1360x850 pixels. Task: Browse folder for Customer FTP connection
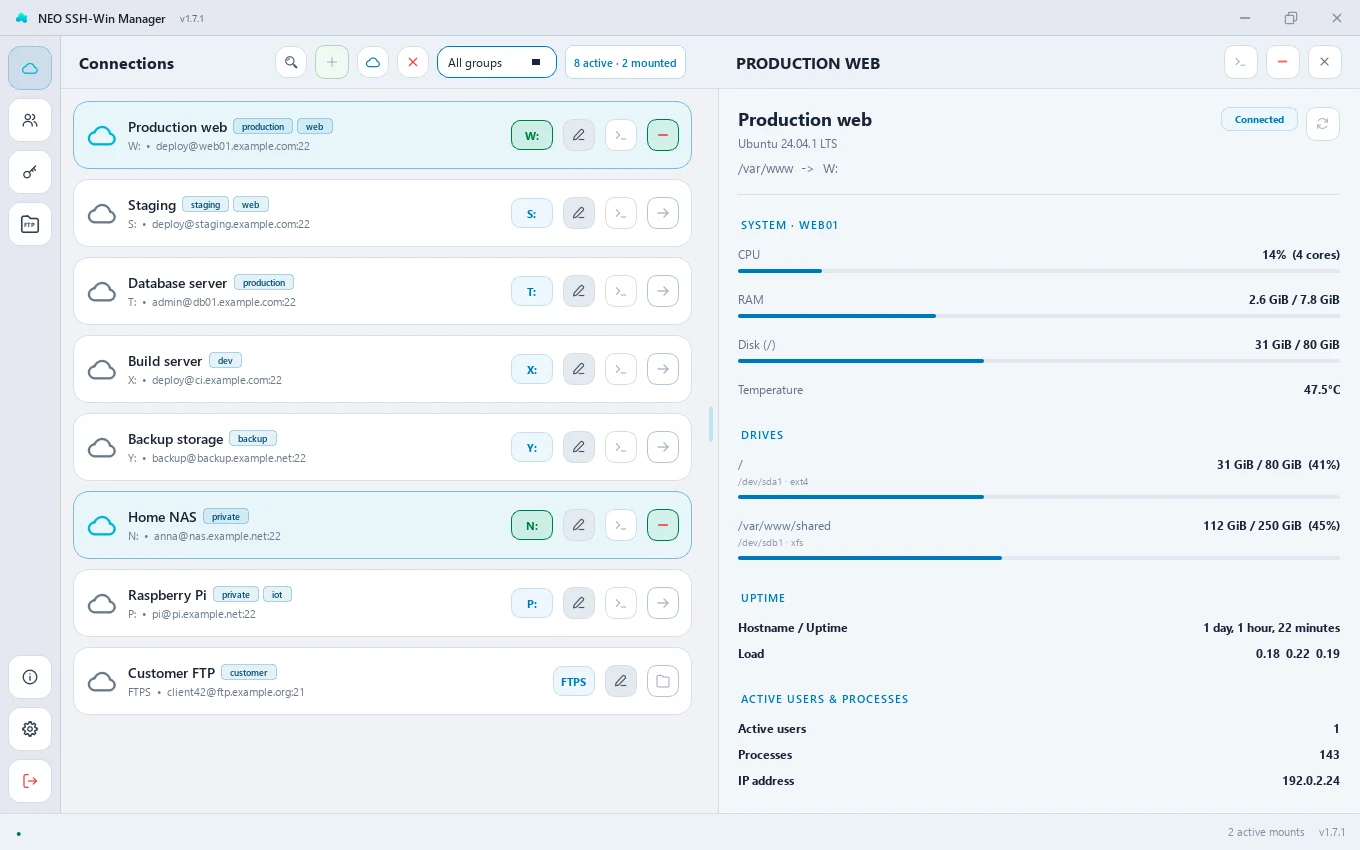(x=663, y=681)
